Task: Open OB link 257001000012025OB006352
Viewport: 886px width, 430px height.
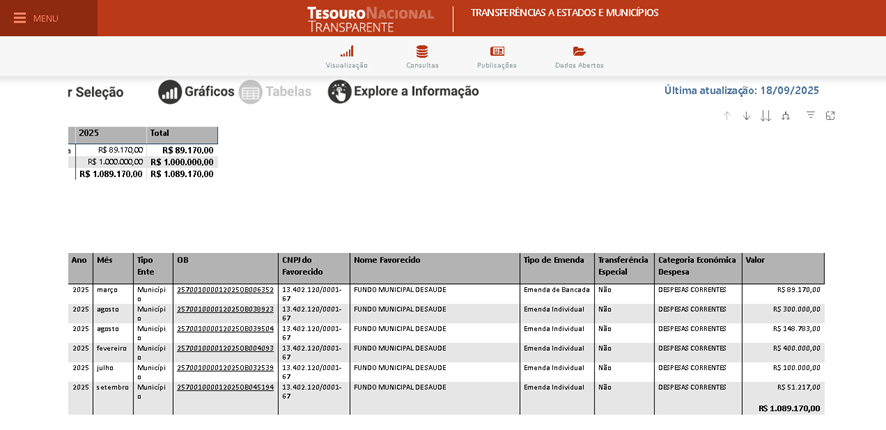Action: (225, 290)
